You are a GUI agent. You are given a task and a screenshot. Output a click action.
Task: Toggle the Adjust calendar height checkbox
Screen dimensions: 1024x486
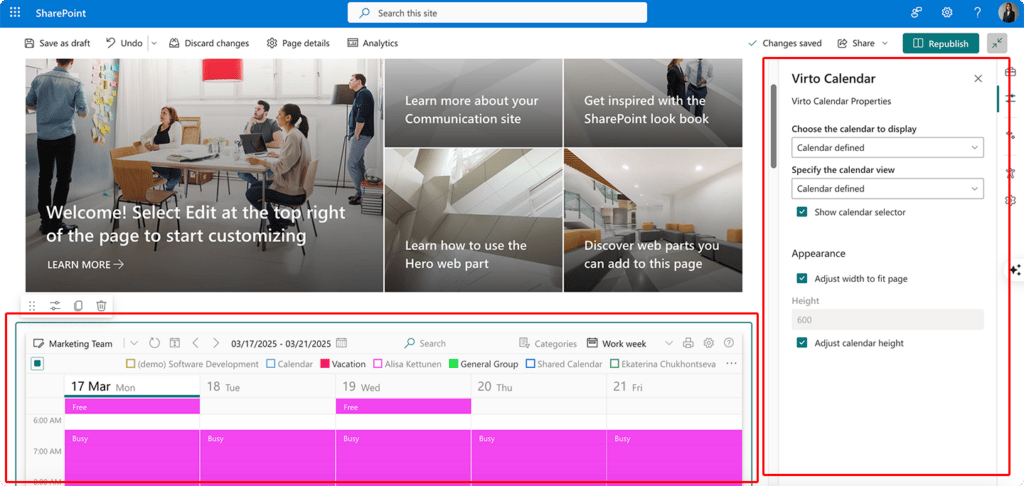[802, 343]
